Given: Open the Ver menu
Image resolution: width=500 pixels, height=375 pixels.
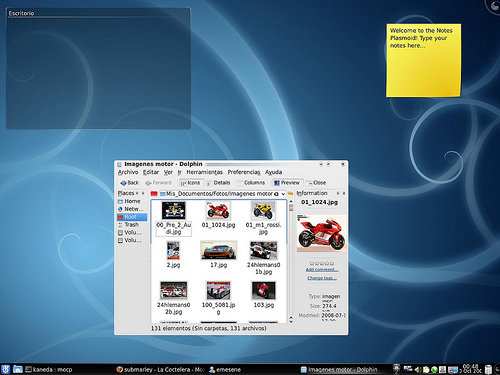Looking at the screenshot, I should (x=168, y=172).
